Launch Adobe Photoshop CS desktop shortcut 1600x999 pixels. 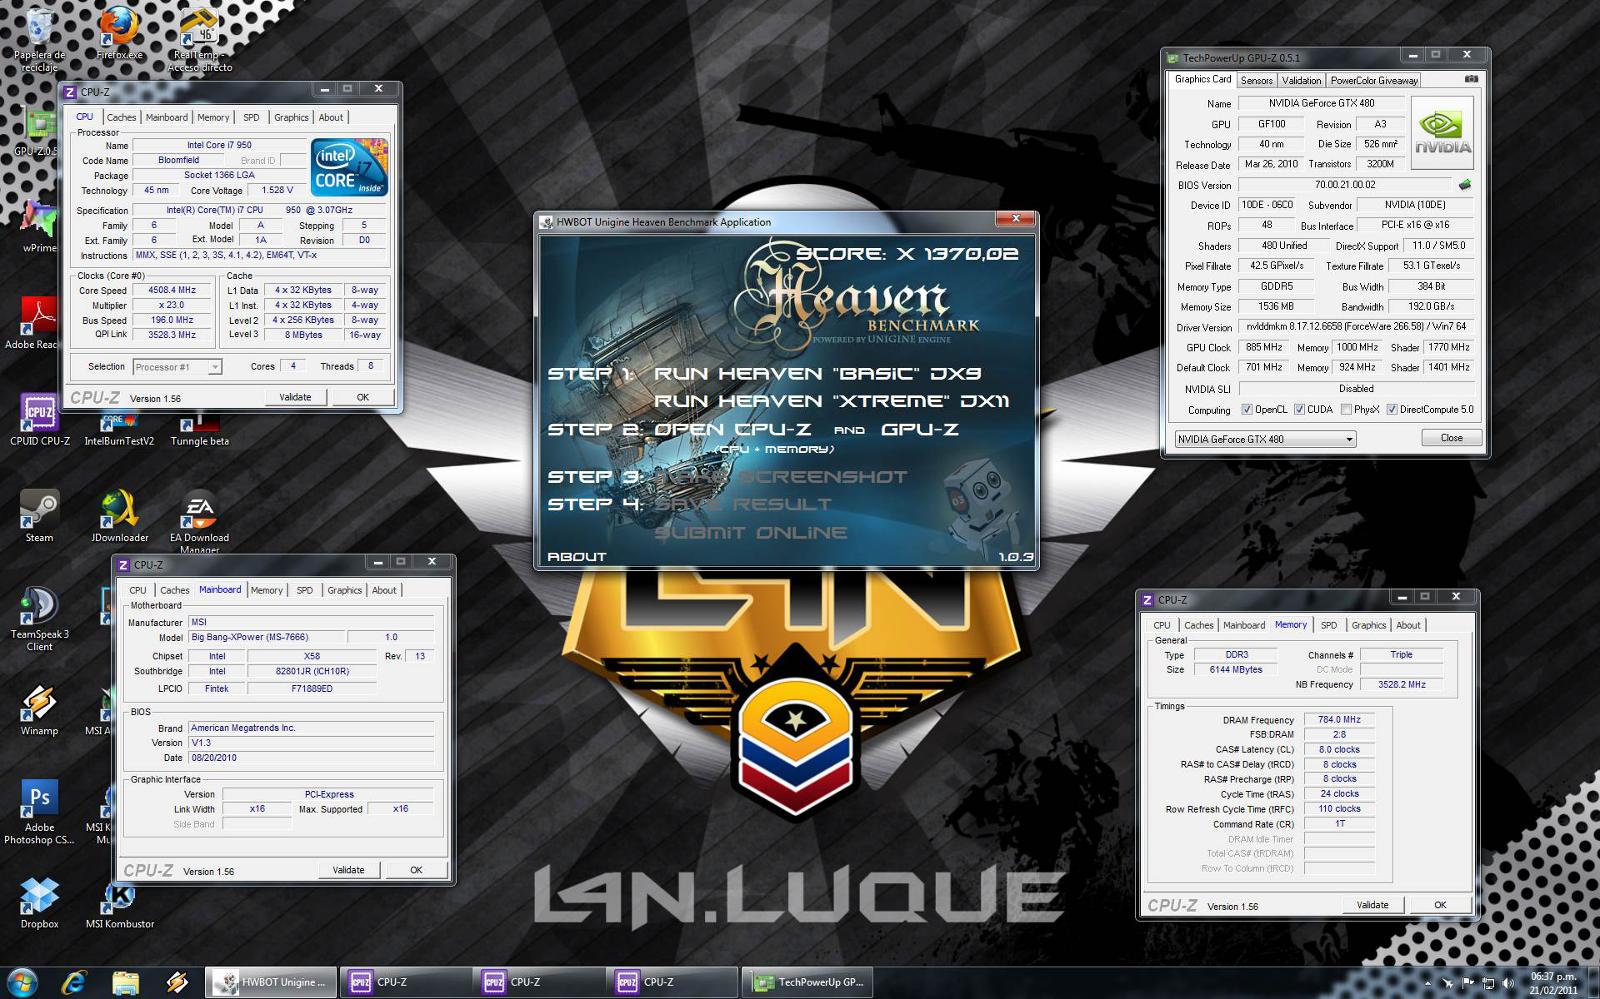(39, 812)
